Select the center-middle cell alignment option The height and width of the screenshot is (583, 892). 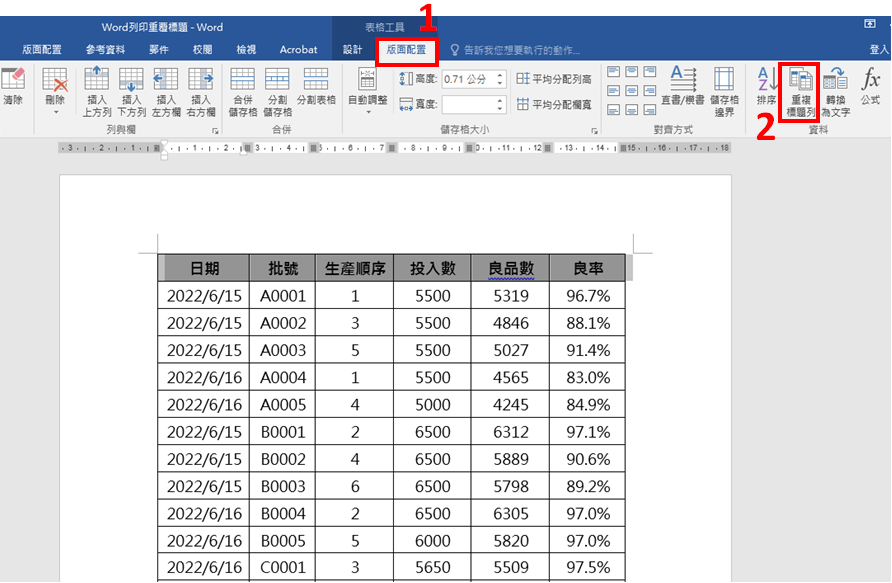[632, 91]
